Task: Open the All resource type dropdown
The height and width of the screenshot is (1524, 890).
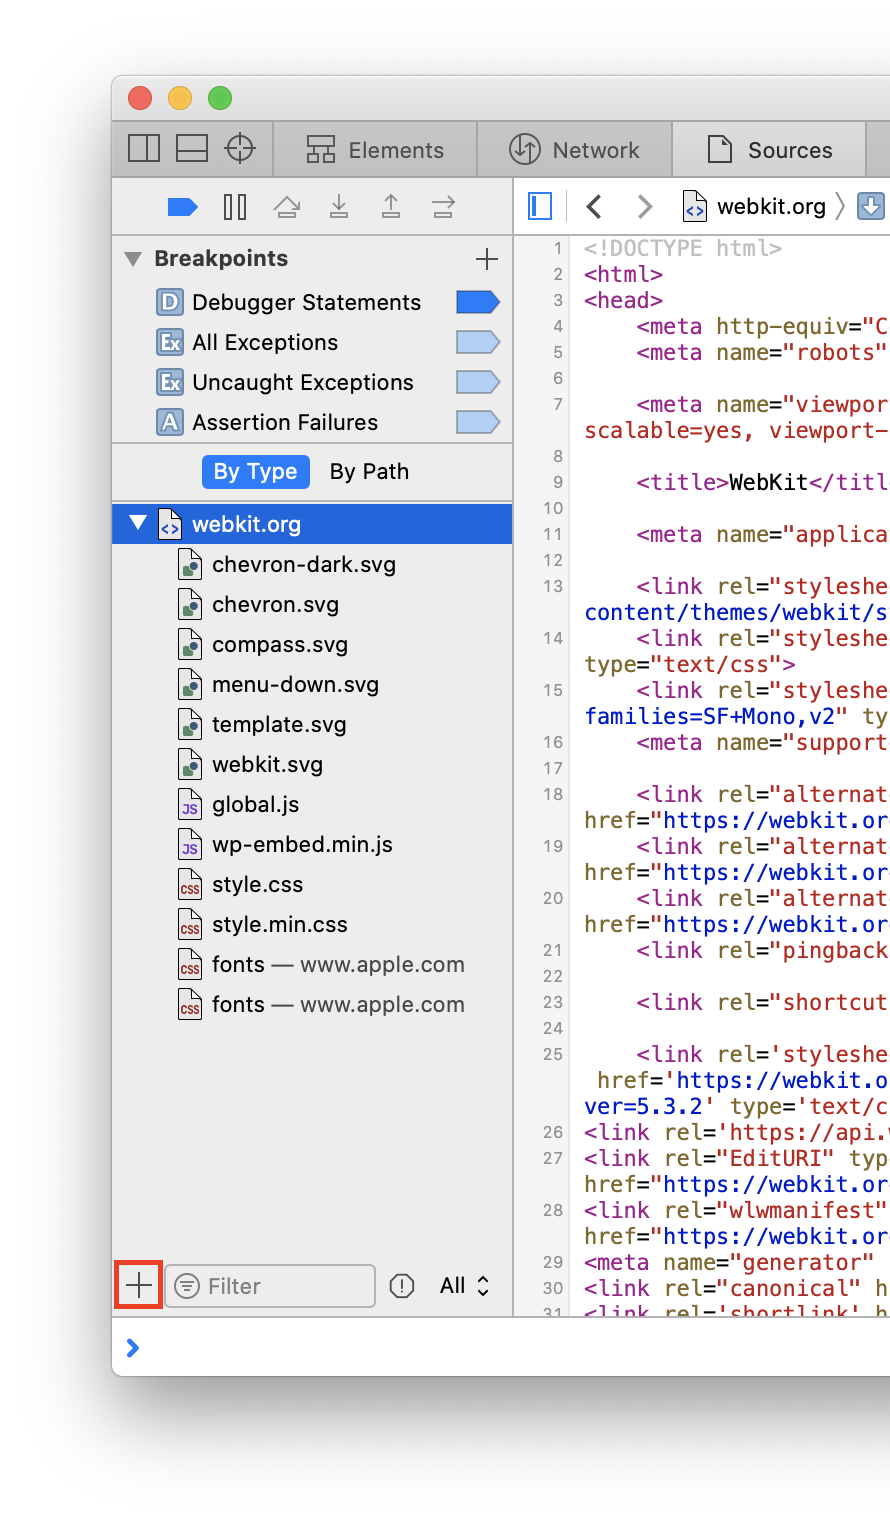Action: (x=464, y=1286)
